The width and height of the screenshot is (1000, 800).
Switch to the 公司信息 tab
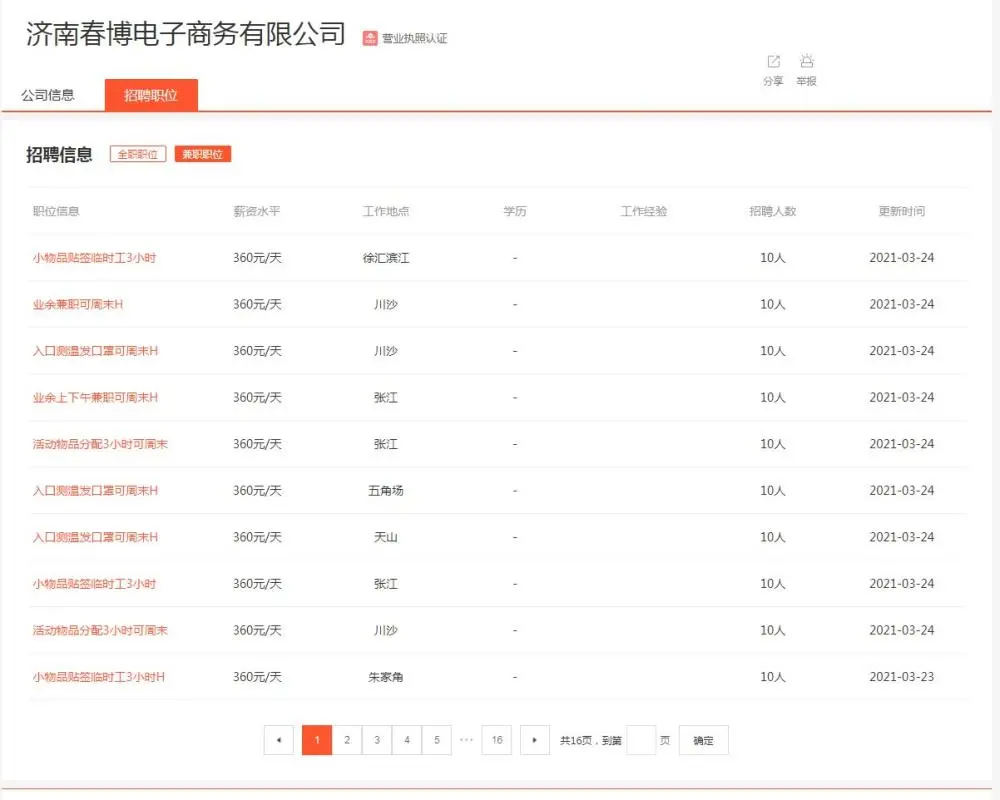(x=48, y=95)
